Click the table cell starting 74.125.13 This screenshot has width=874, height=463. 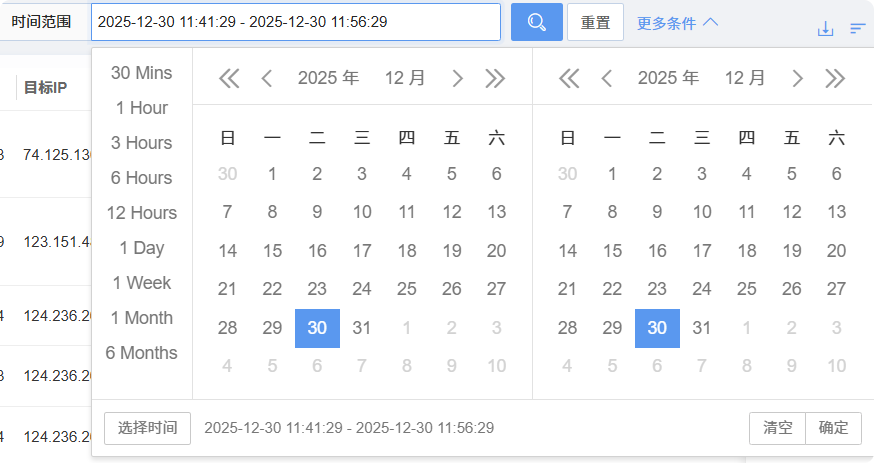click(57, 155)
